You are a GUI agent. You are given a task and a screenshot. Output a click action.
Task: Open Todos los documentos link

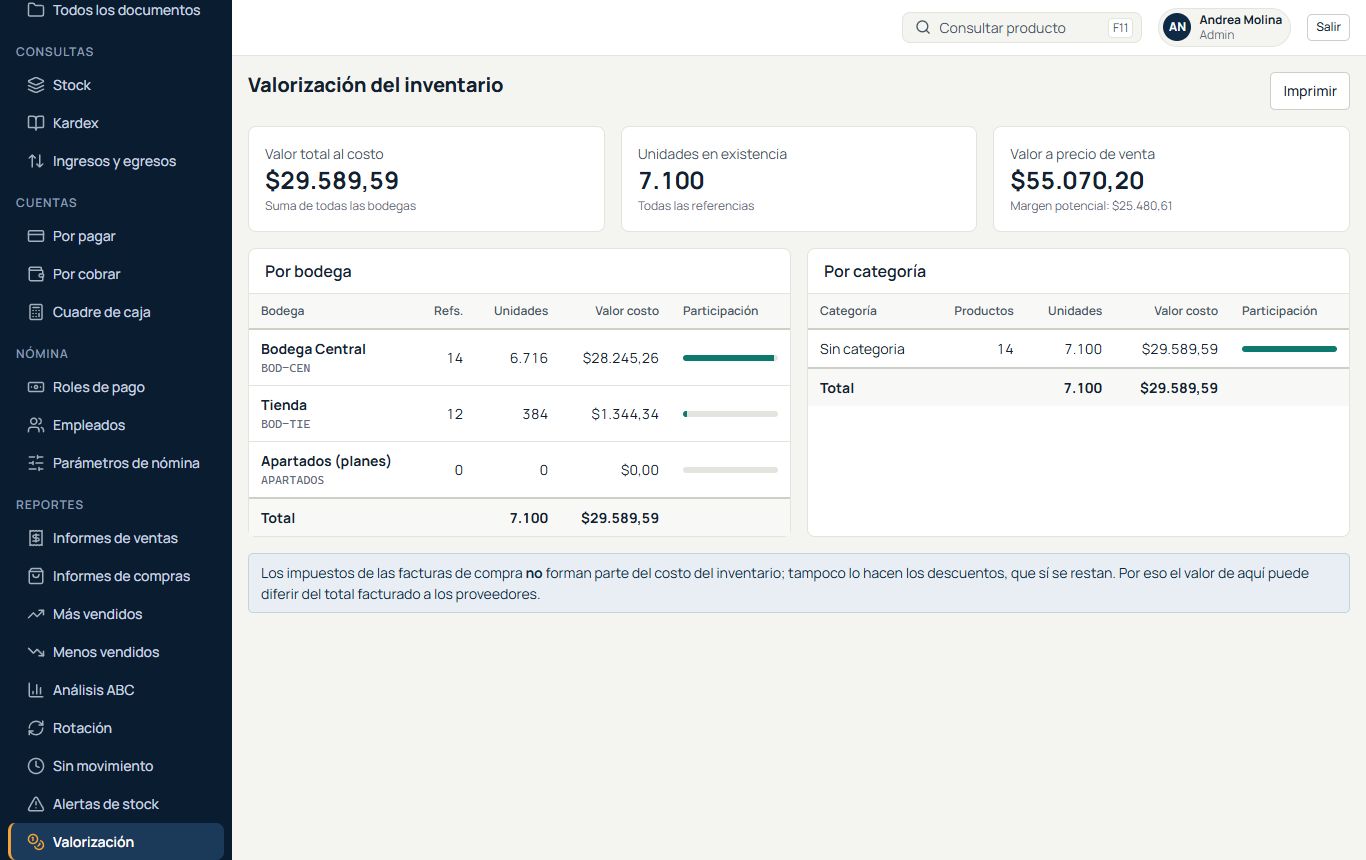[x=116, y=10]
